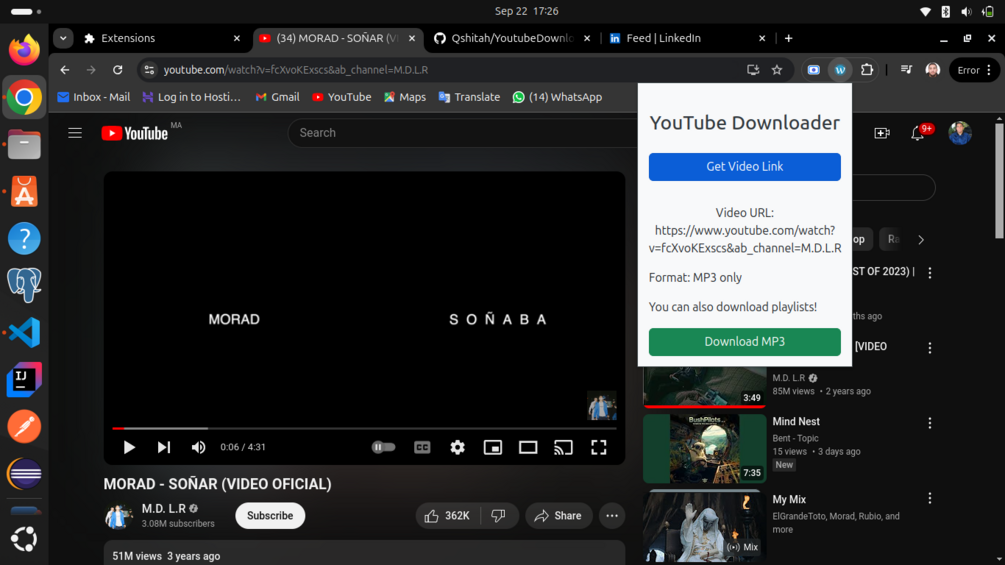
Task: Open (14) WhatsApp bookmark
Action: click(x=557, y=97)
